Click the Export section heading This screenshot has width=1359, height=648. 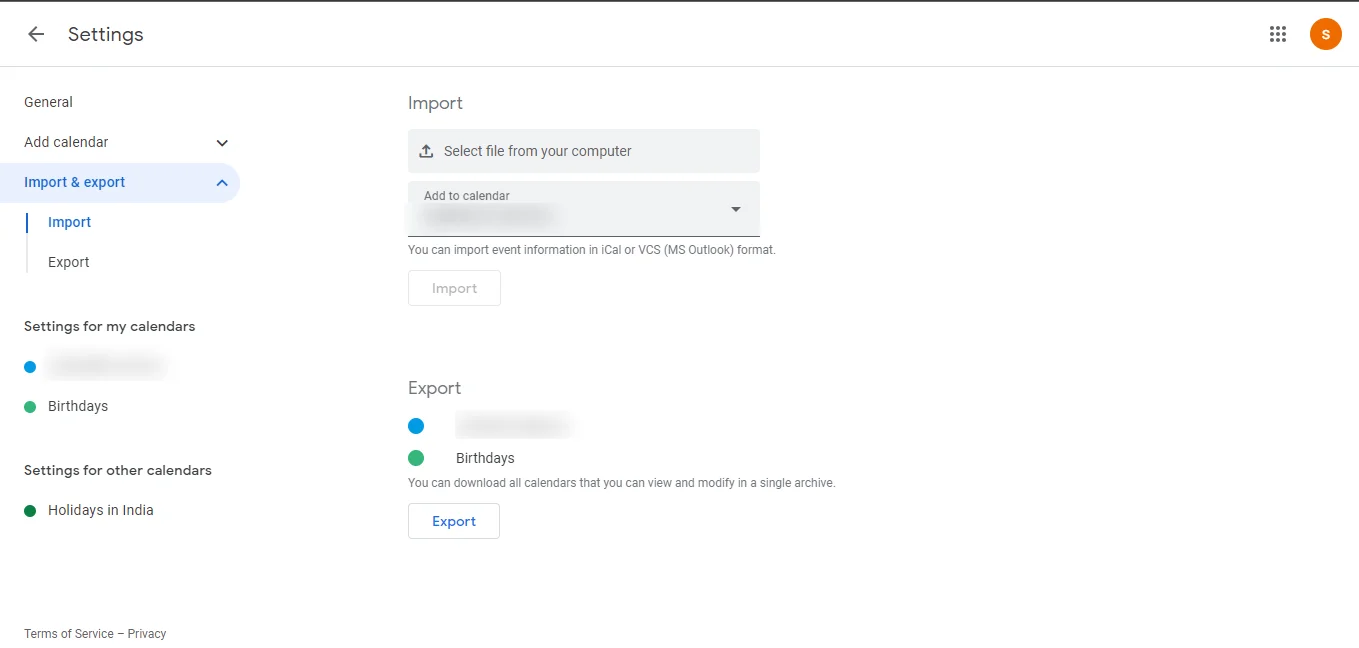coord(434,388)
